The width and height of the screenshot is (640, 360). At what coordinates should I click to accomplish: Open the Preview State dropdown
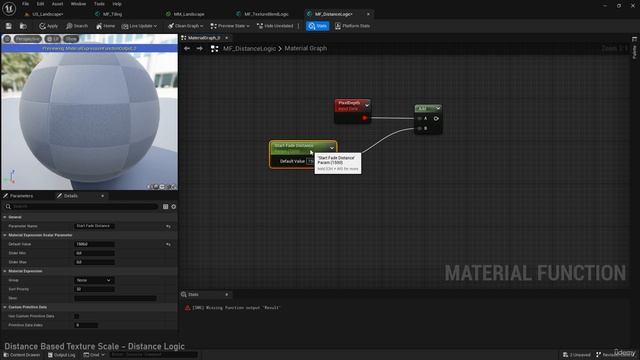tap(230, 26)
